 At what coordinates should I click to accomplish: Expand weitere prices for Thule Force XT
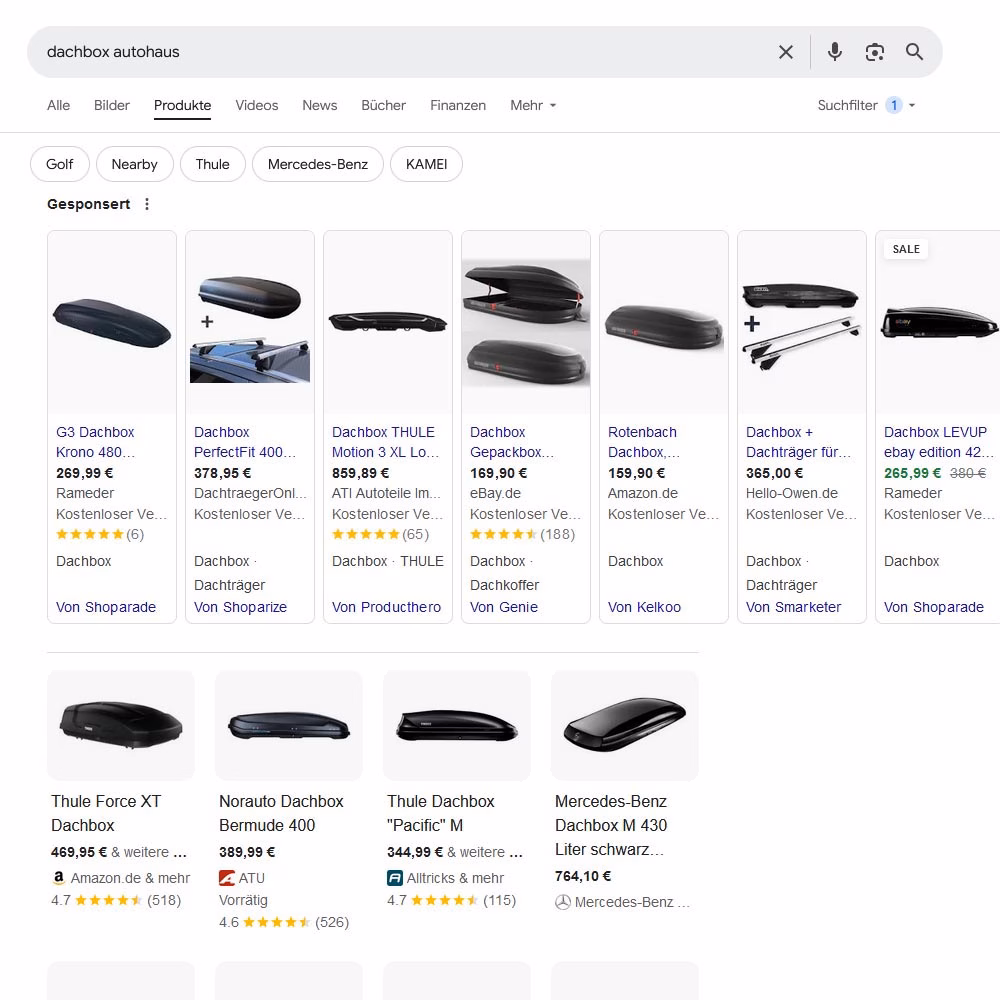[148, 852]
